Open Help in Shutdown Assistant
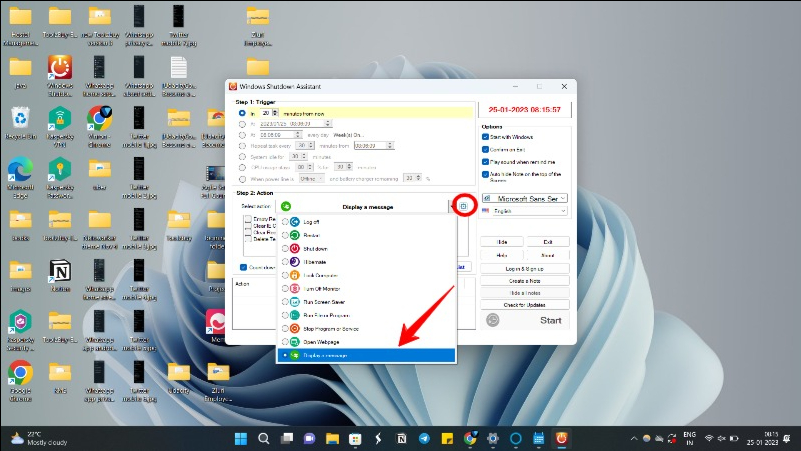The width and height of the screenshot is (801, 451). (502, 255)
